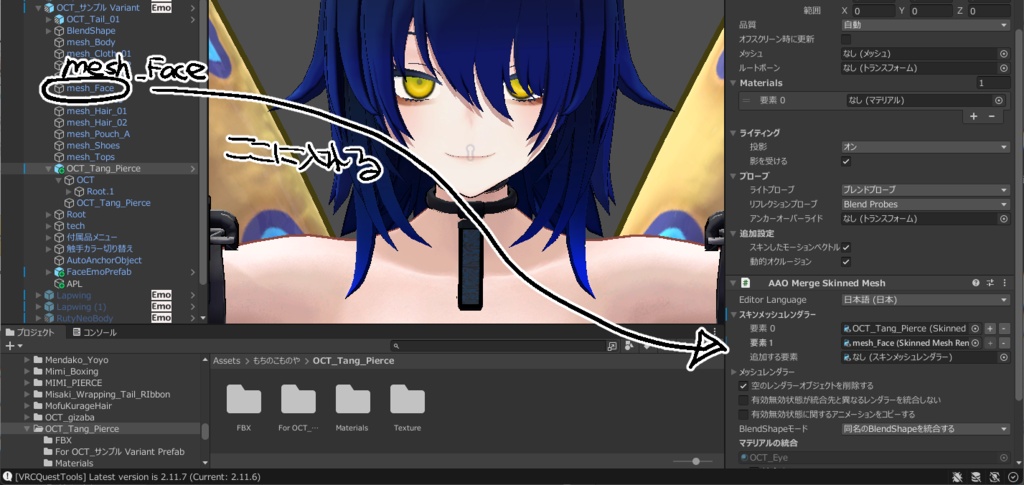Add a material with Materials plus button
1024x485 pixels.
973,116
